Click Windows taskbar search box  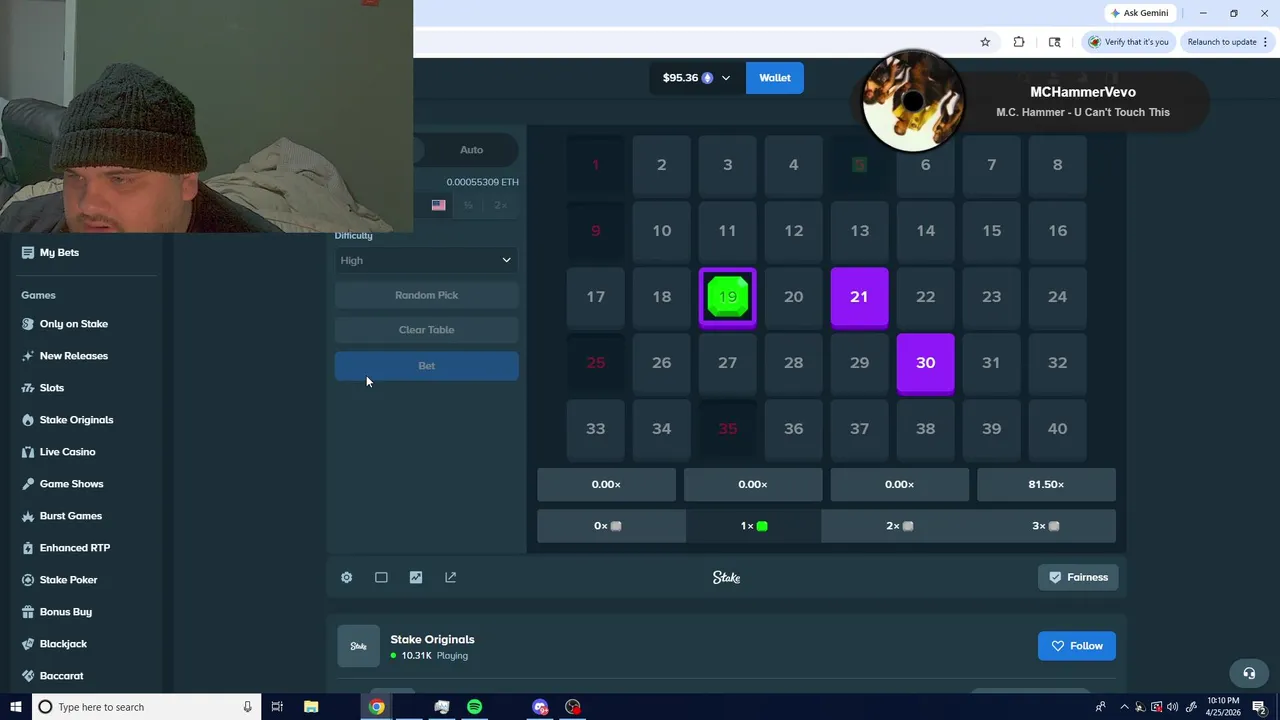(147, 707)
